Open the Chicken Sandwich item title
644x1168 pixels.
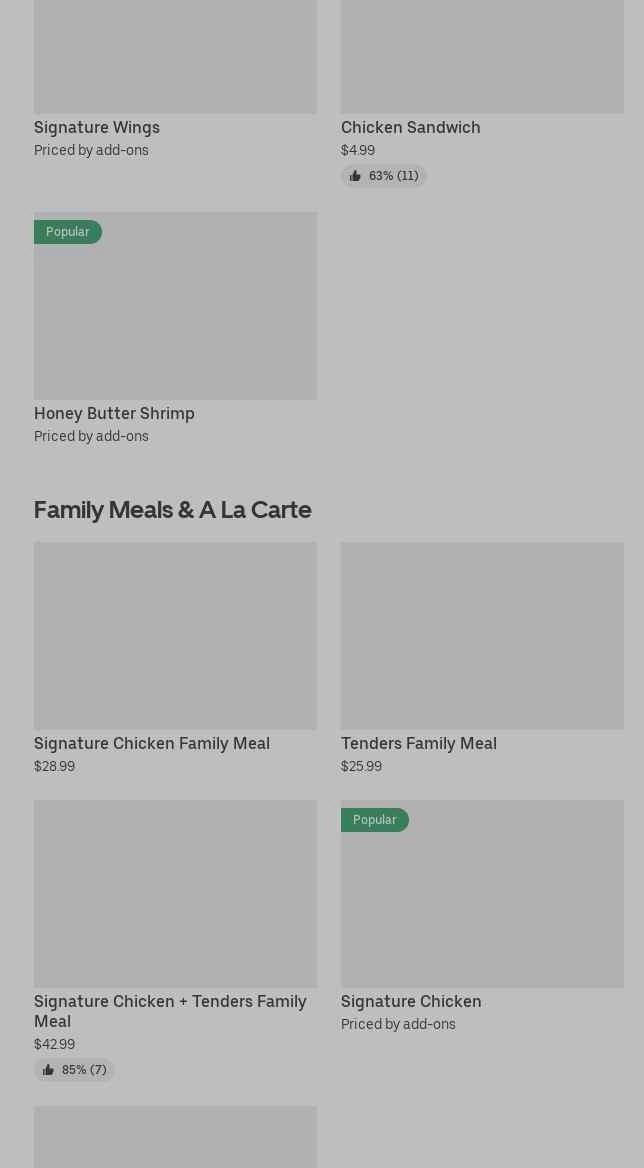point(410,127)
